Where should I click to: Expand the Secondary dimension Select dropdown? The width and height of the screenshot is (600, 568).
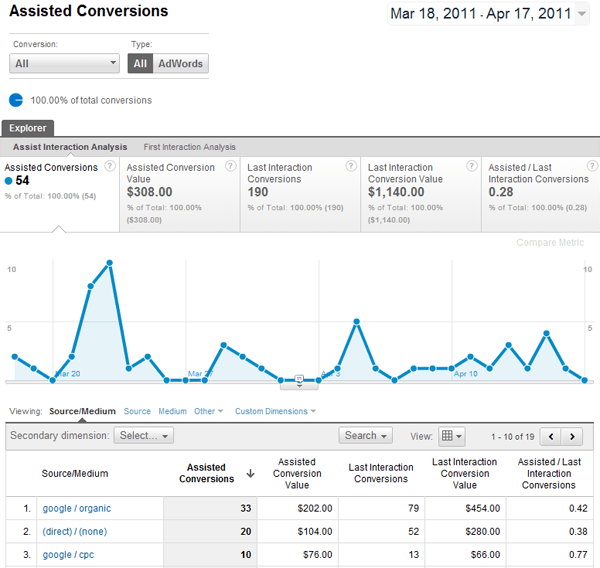coord(143,436)
